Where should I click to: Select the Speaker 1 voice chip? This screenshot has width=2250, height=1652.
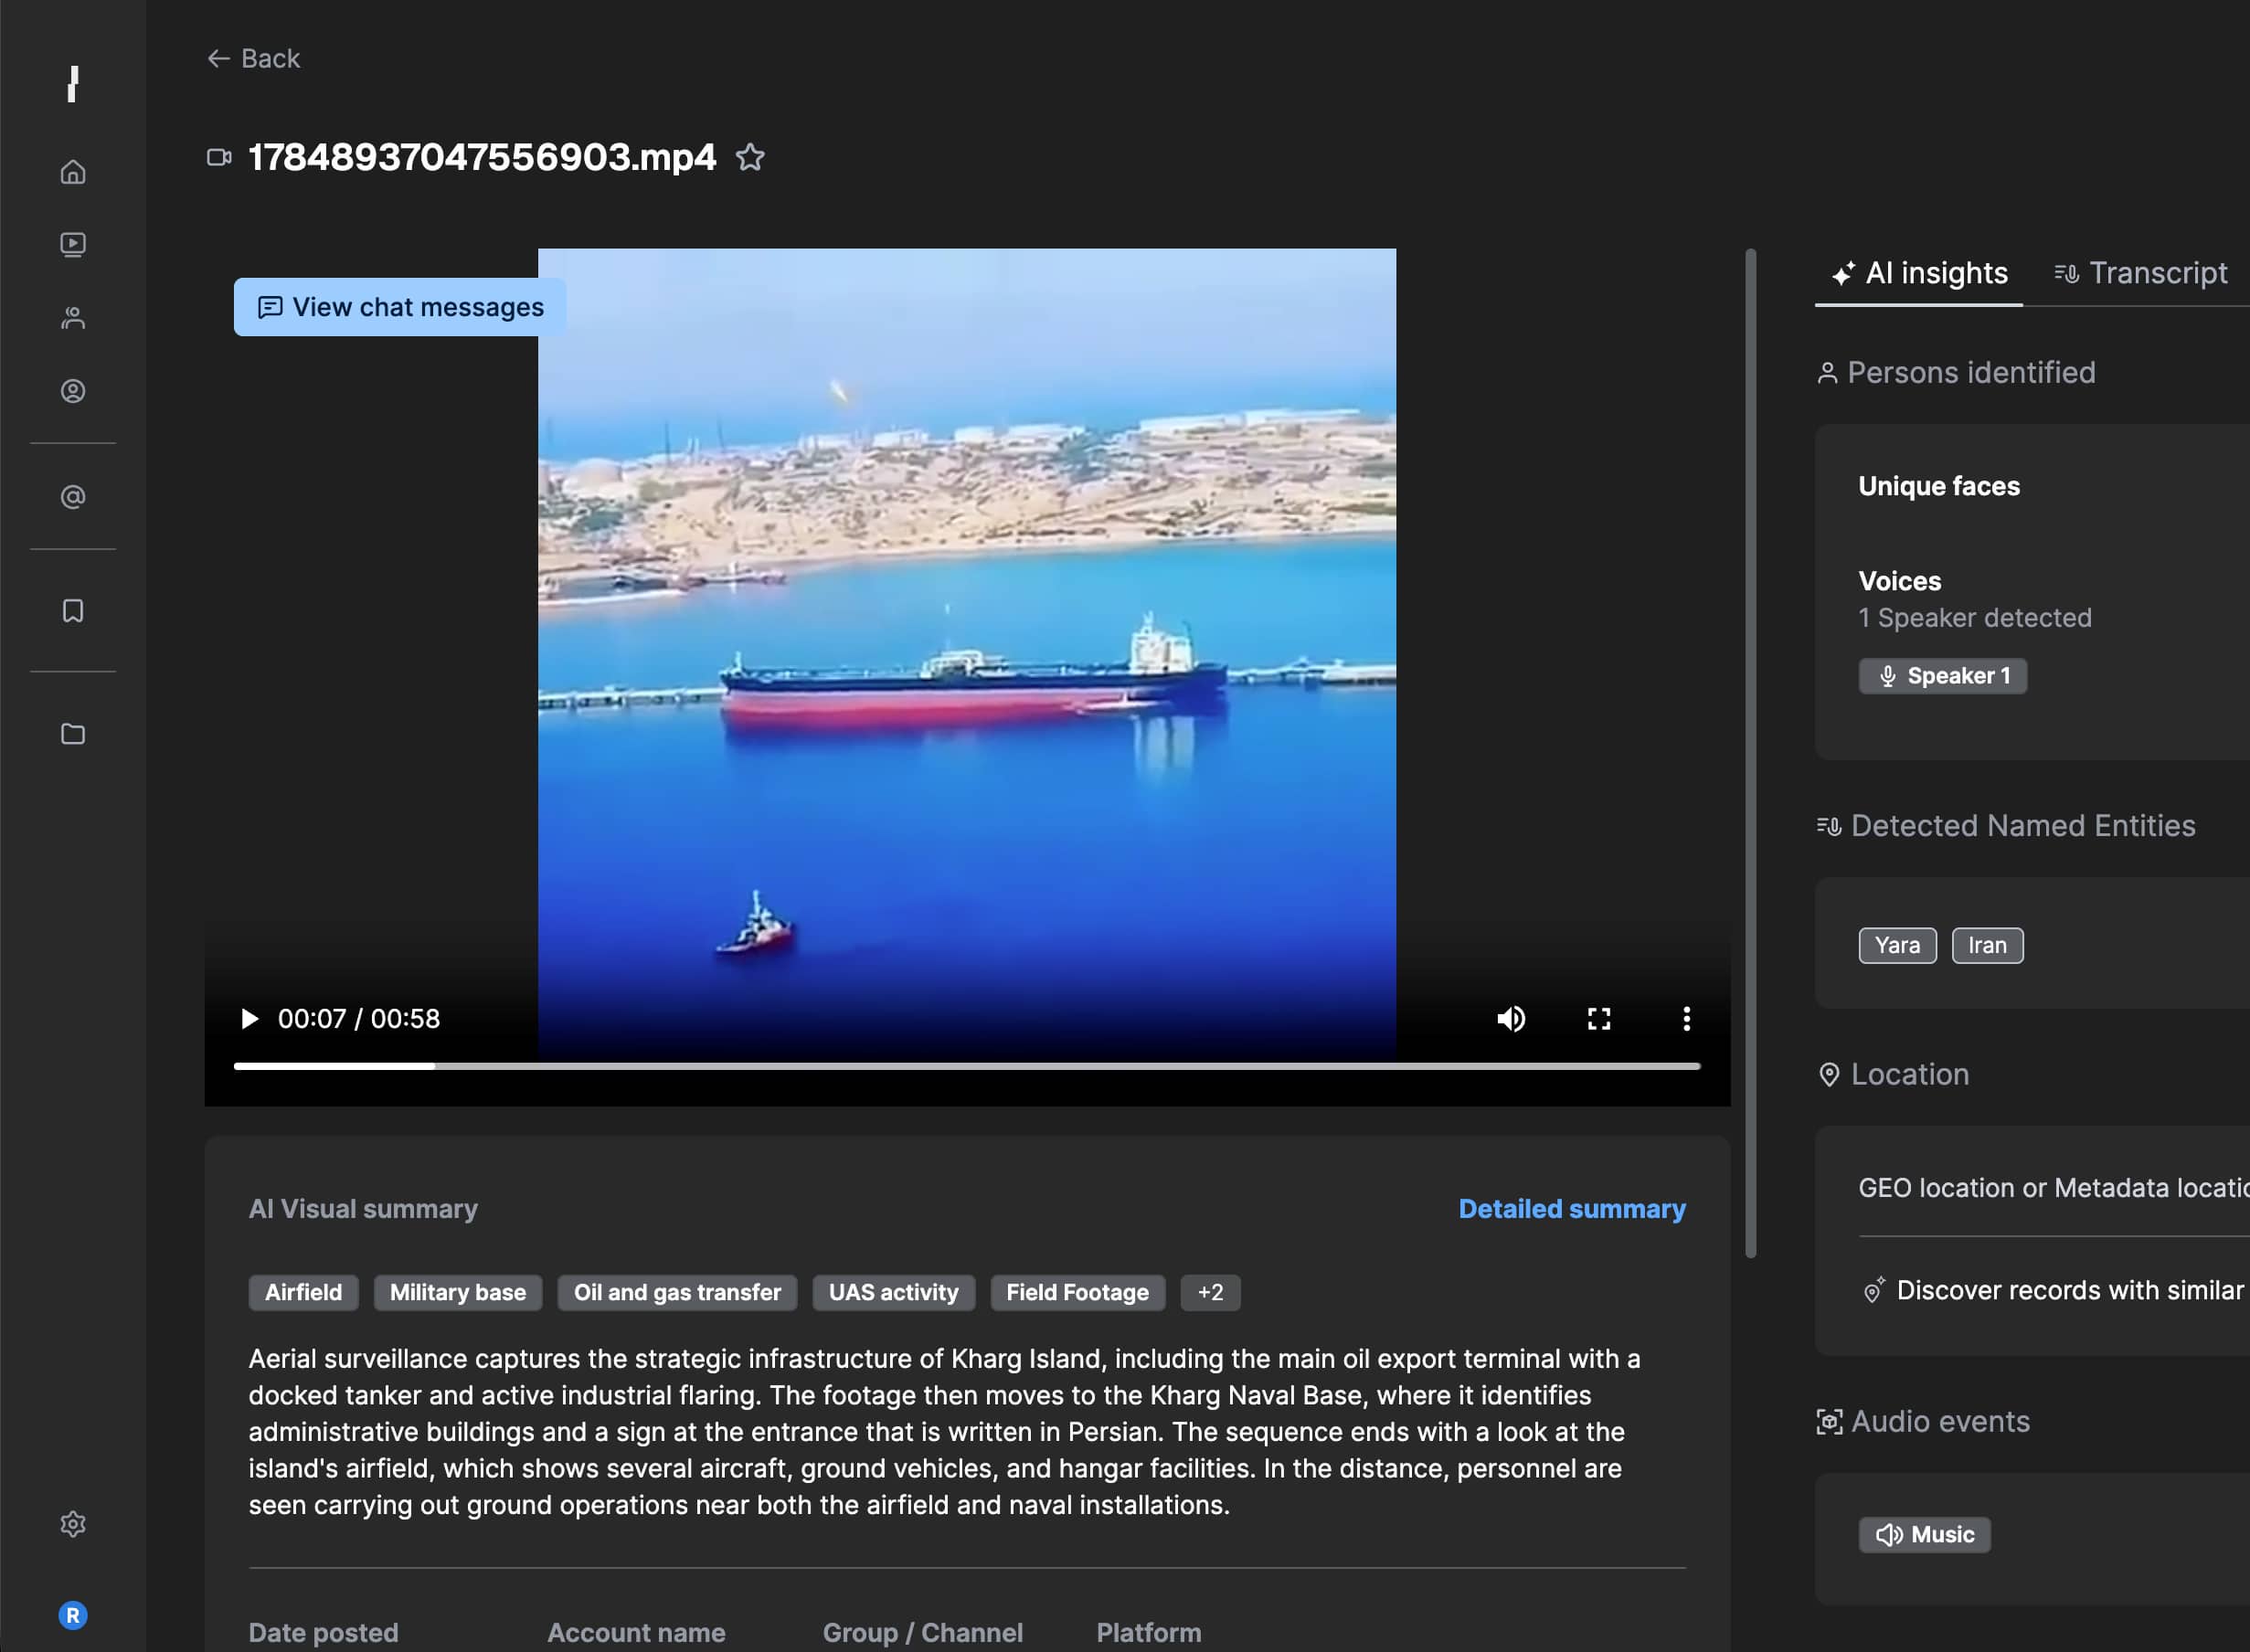(1943, 676)
